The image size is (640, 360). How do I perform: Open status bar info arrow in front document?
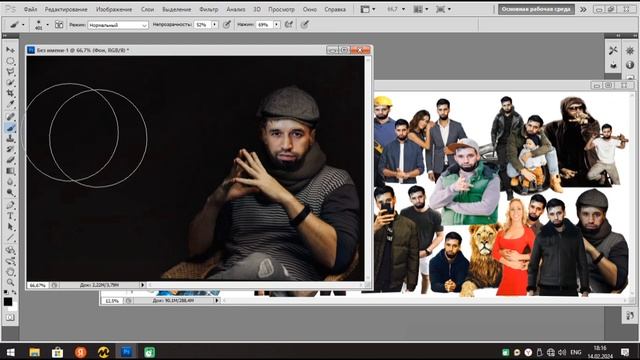tap(142, 285)
